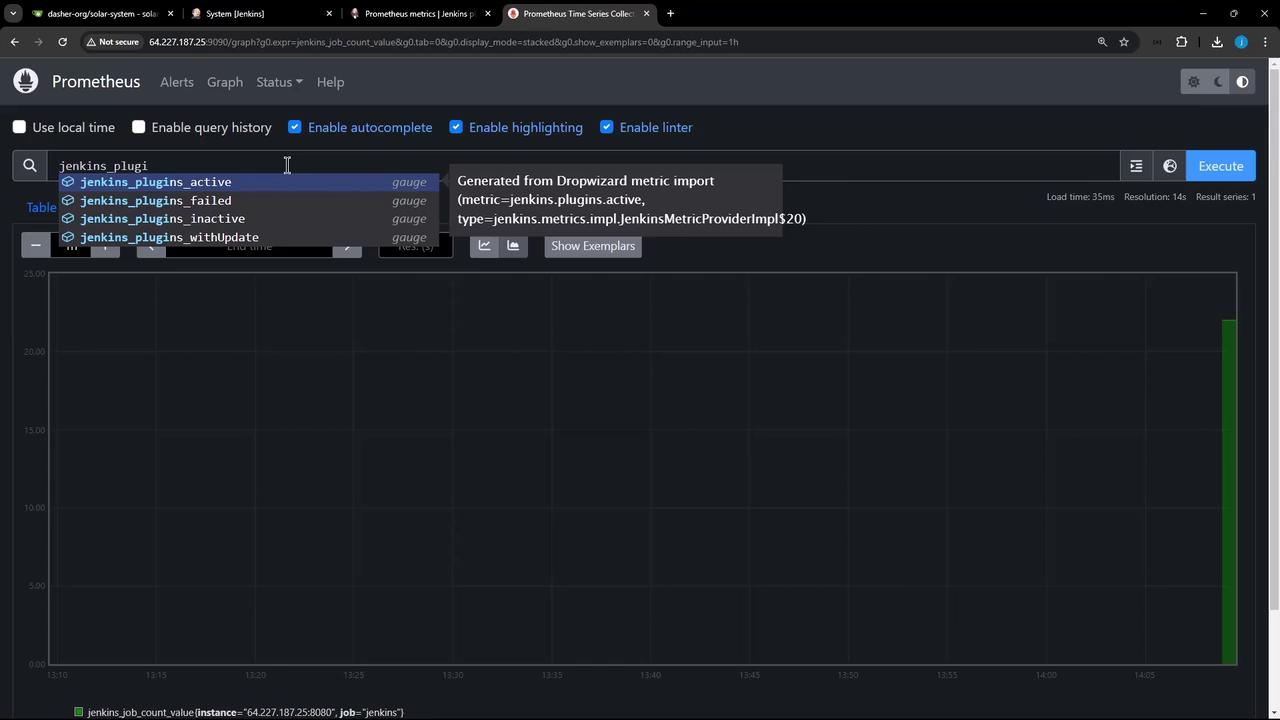Click the browser back arrow
1280x720 pixels.
[x=15, y=42]
